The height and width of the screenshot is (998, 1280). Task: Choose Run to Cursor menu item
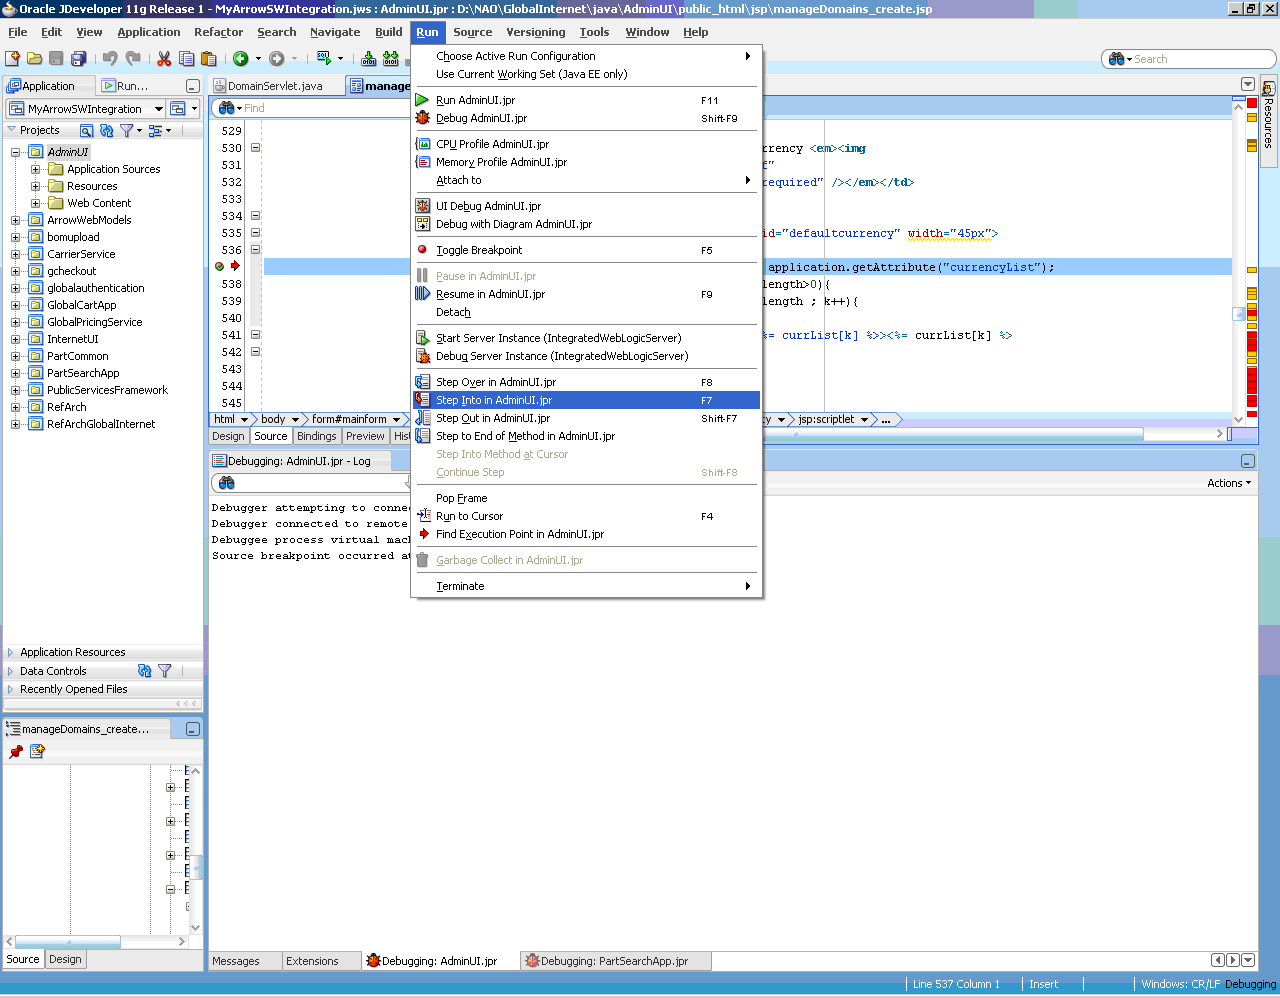[587, 516]
